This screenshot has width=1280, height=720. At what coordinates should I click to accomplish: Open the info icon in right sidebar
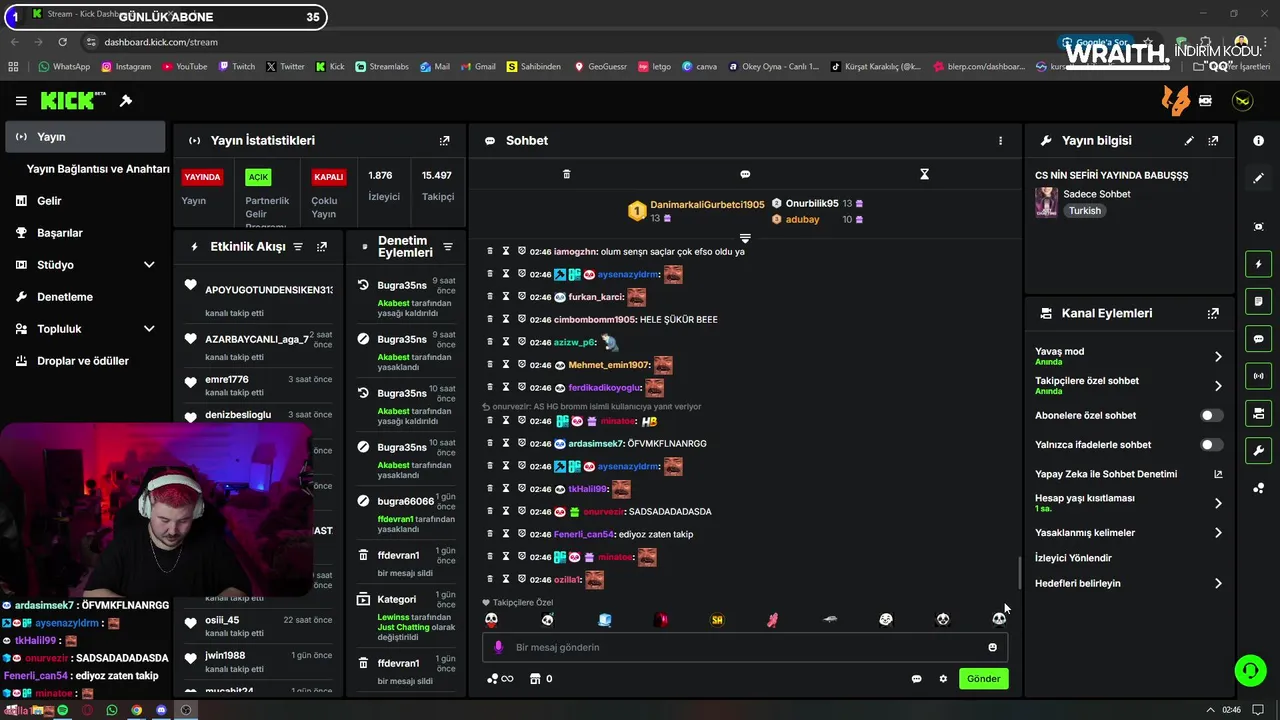[x=1258, y=141]
